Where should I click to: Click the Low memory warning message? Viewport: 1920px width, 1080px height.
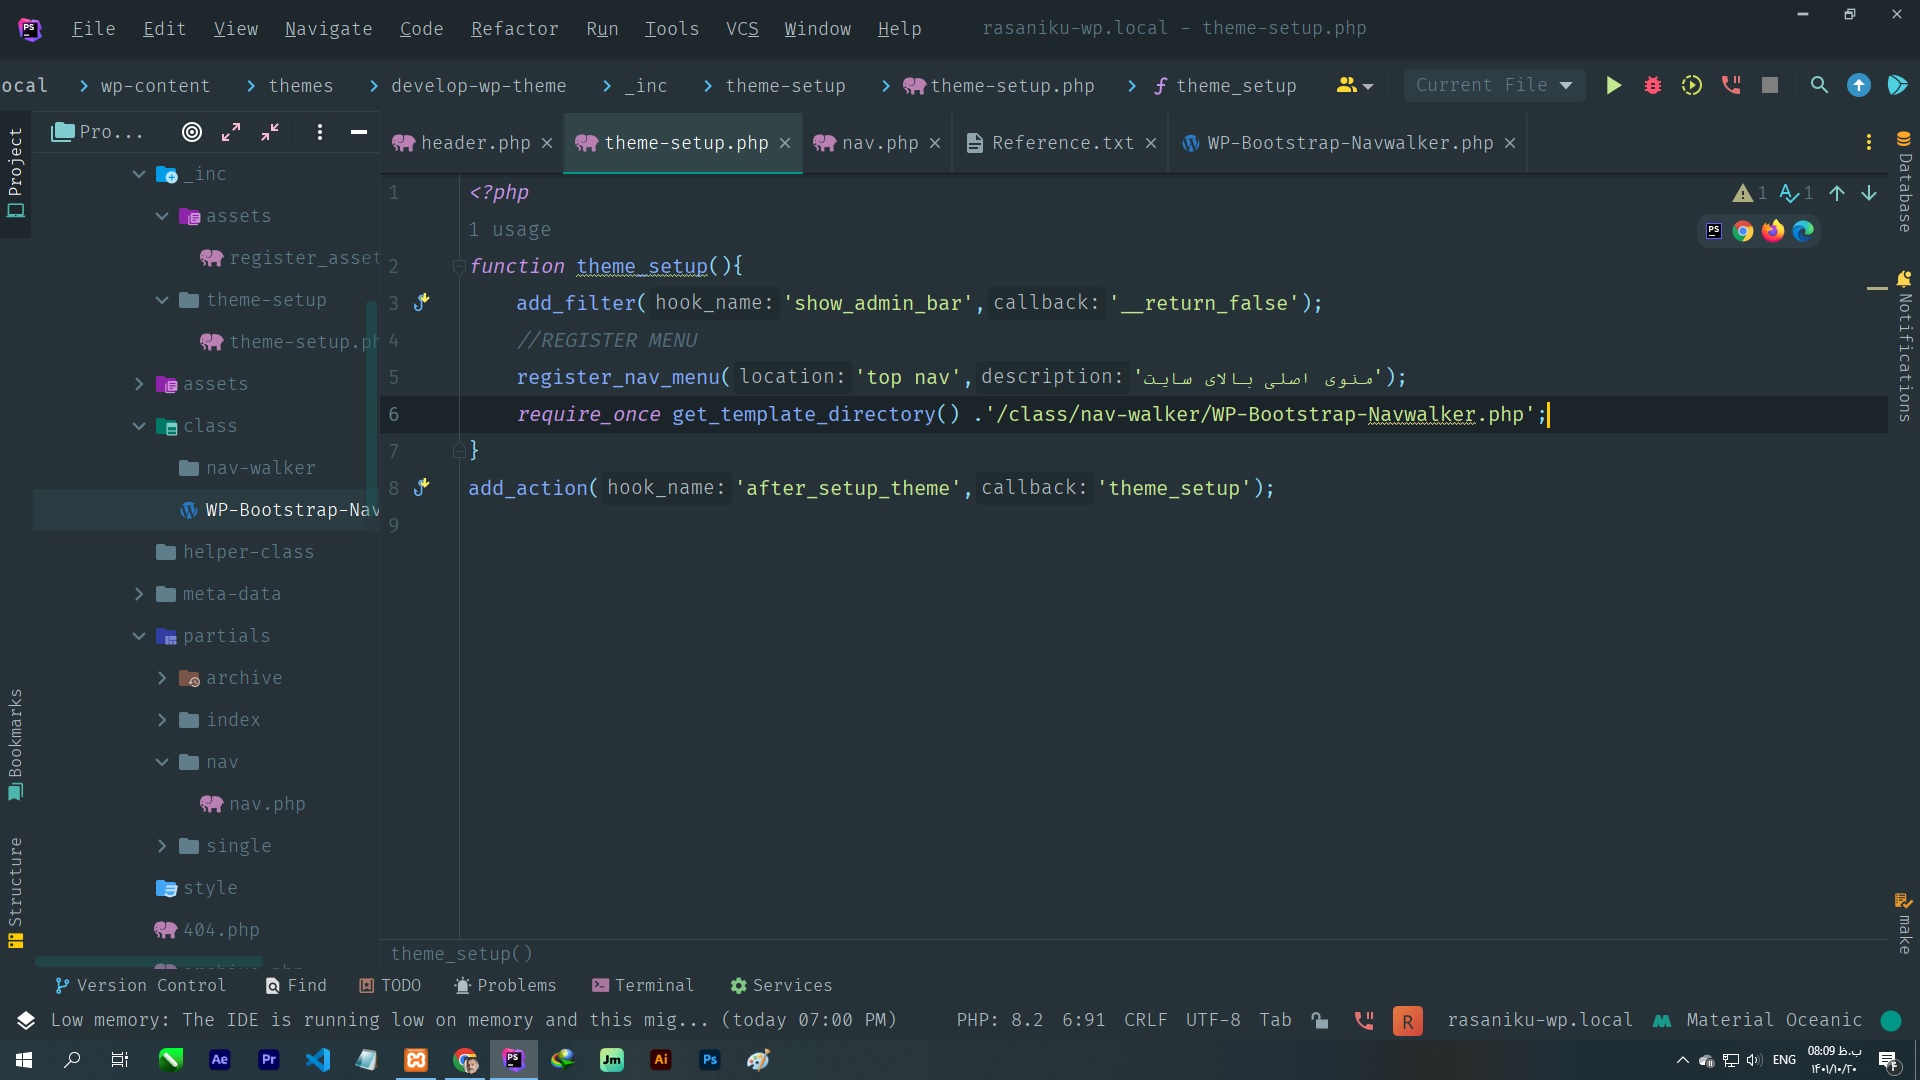(x=473, y=1020)
